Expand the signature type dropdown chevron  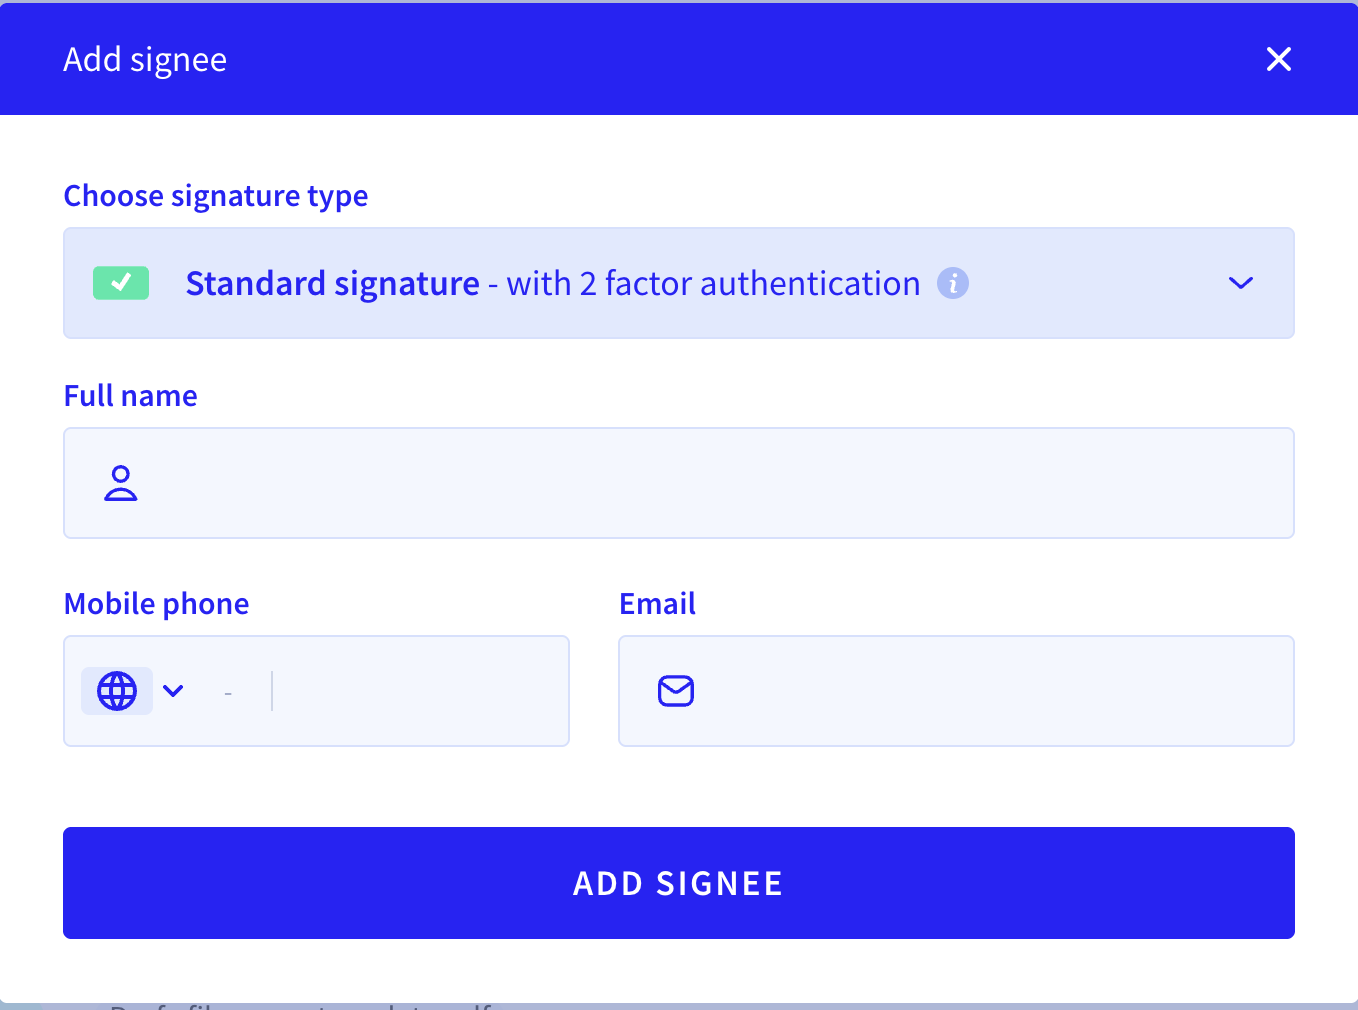pos(1240,283)
